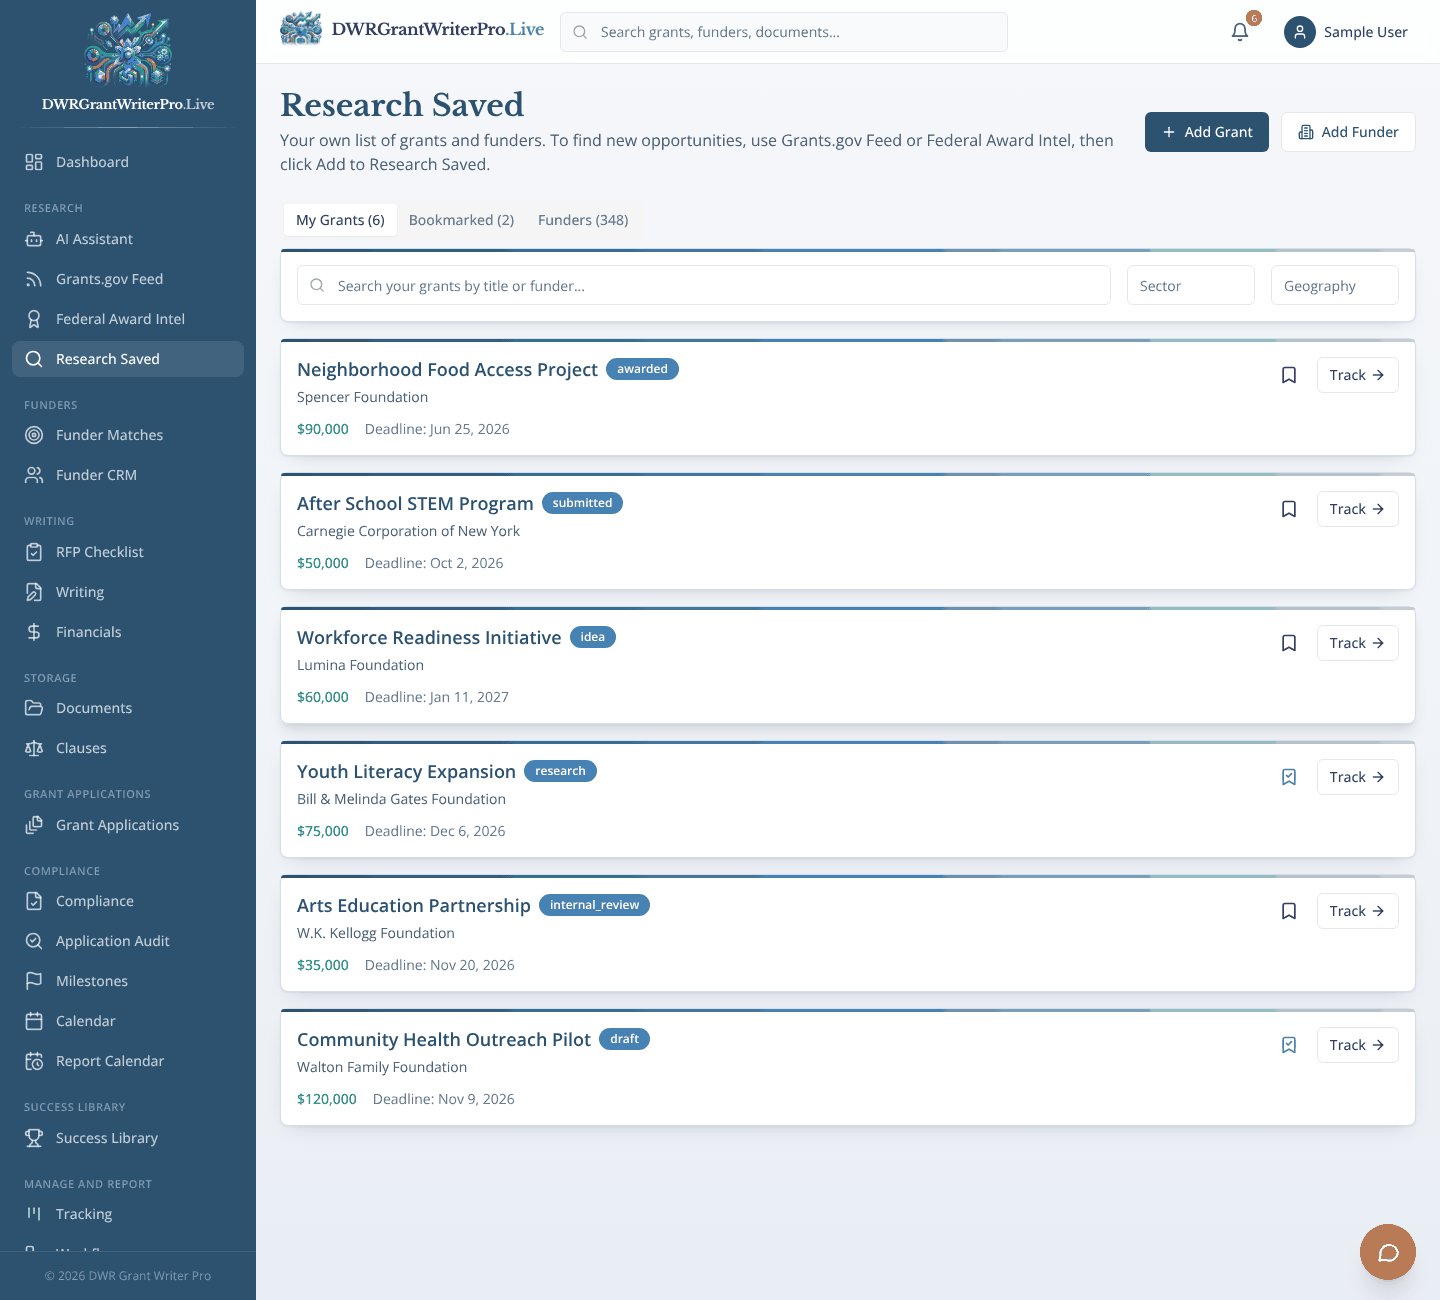
Task: Bookmark Neighborhood Food Access Project
Action: (x=1289, y=375)
